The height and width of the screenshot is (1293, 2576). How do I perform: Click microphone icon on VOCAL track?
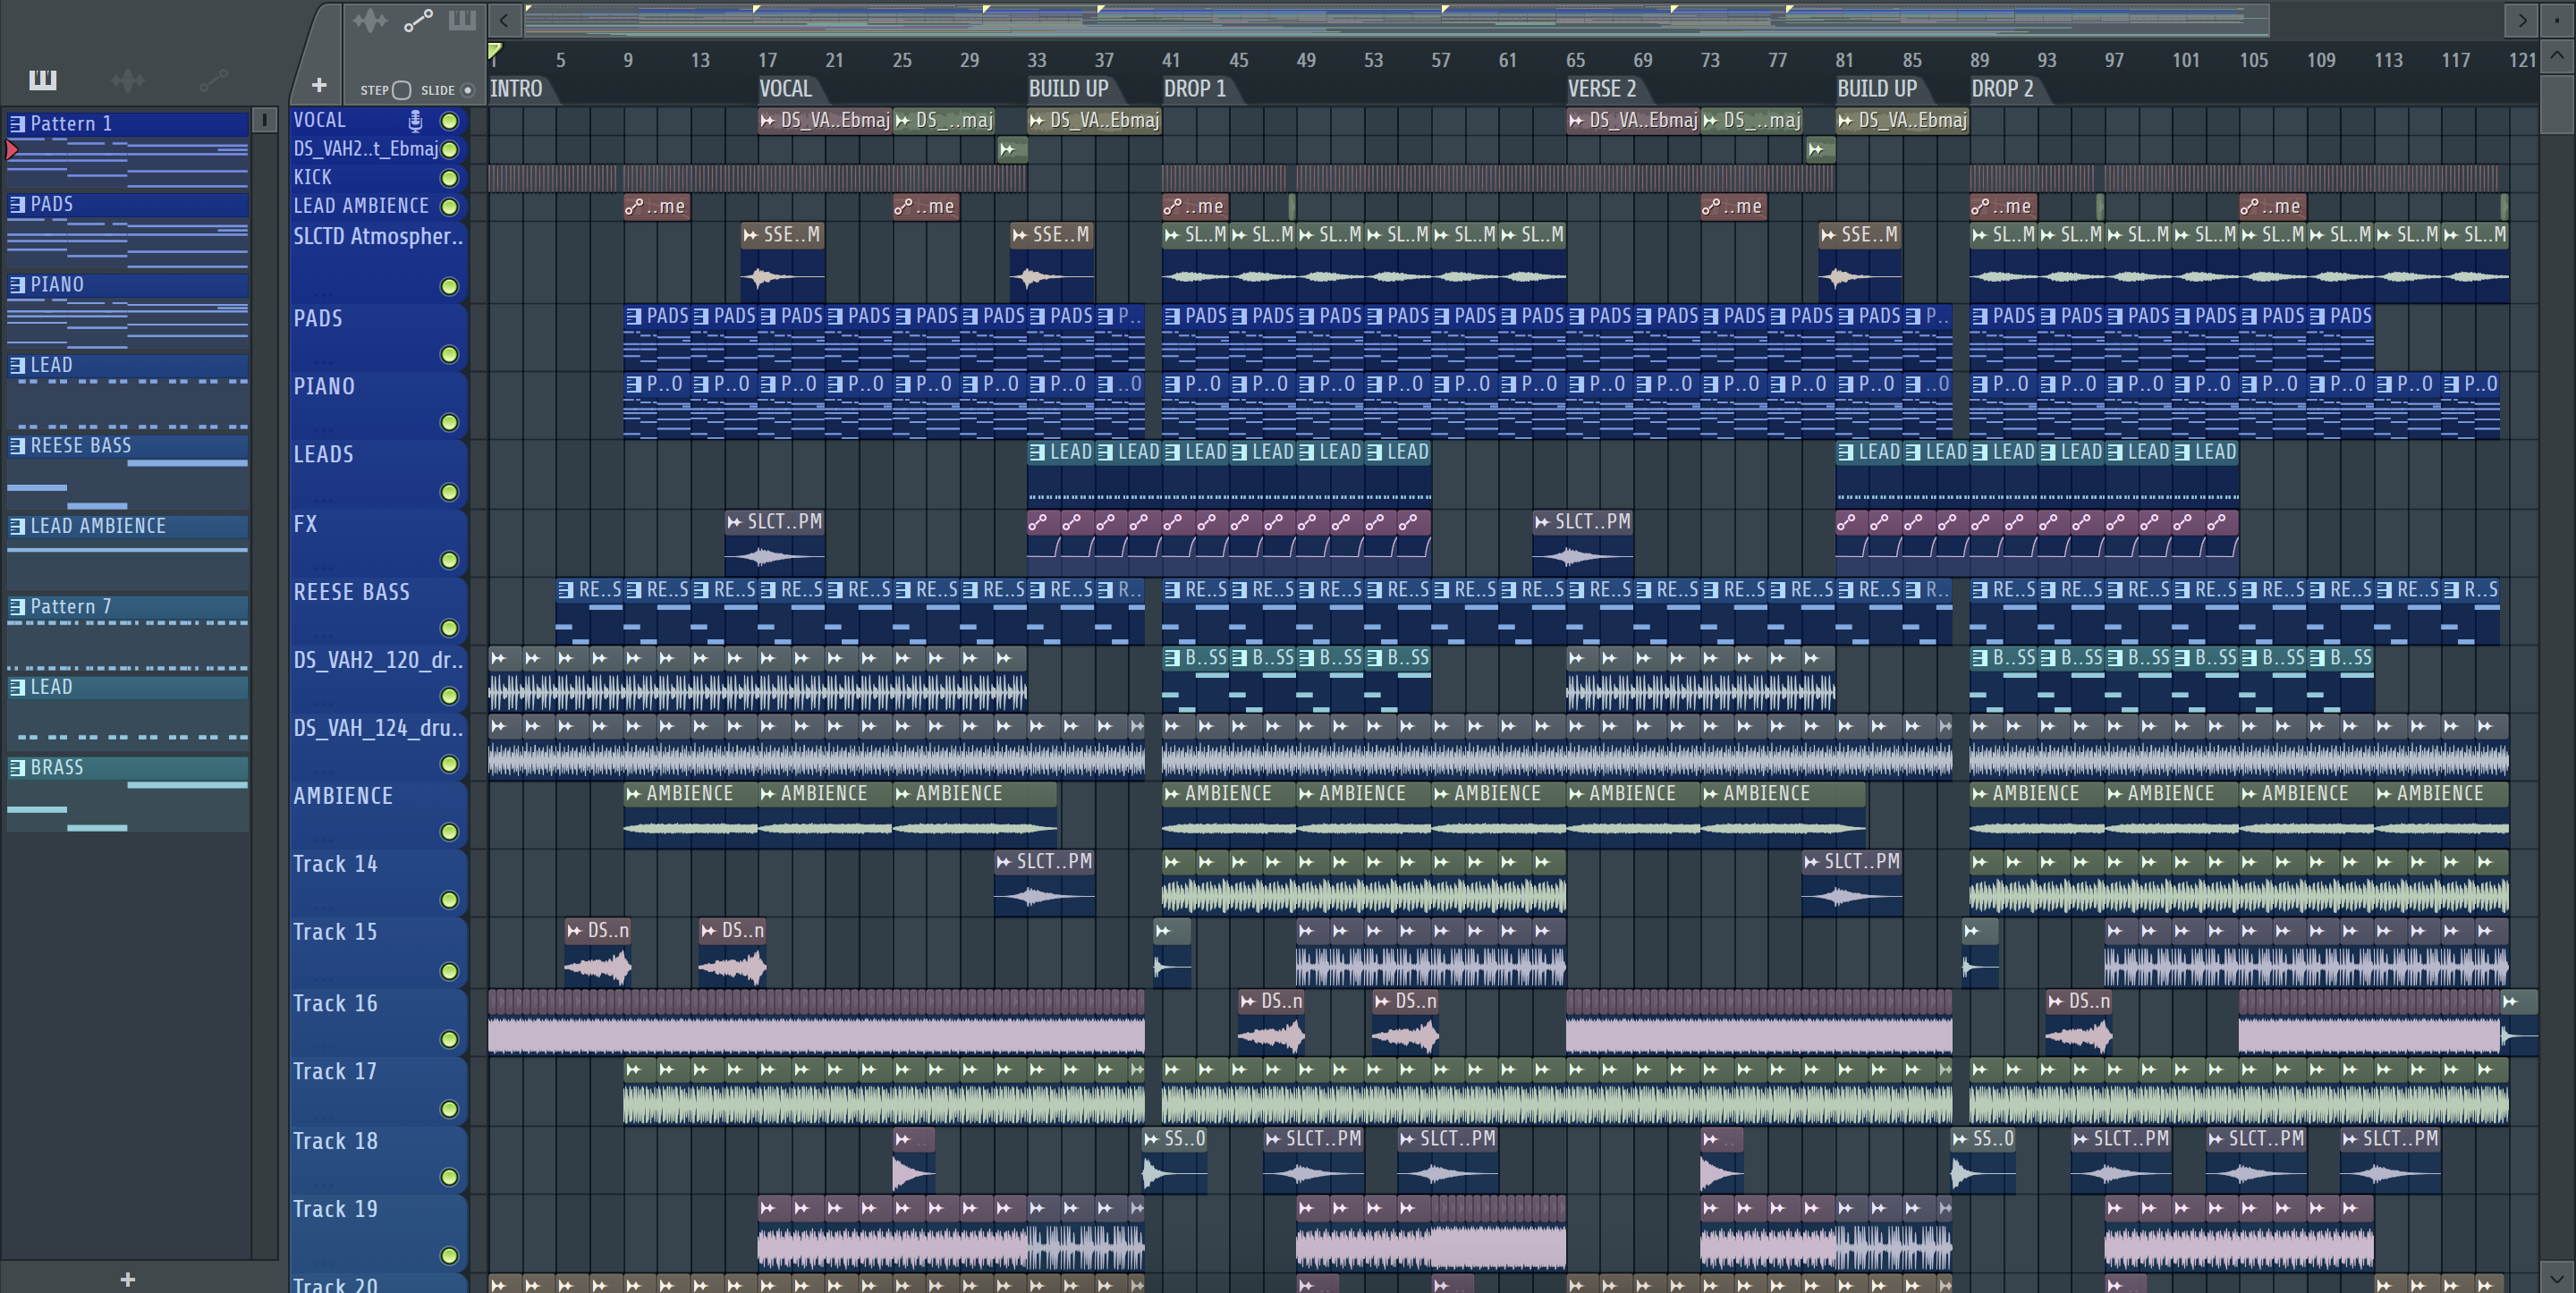point(415,121)
